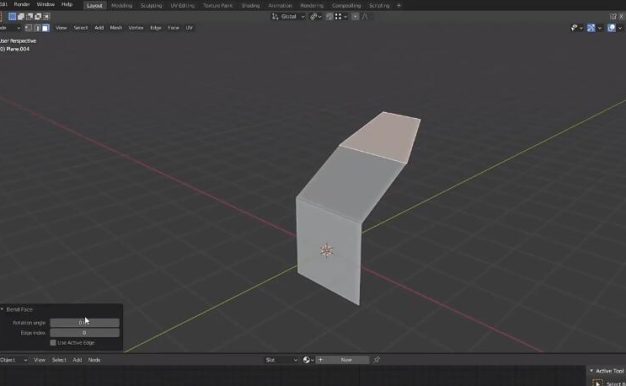Screen dimensions: 626x386
Task: Click the Rotation angle value field
Action: 85,323
